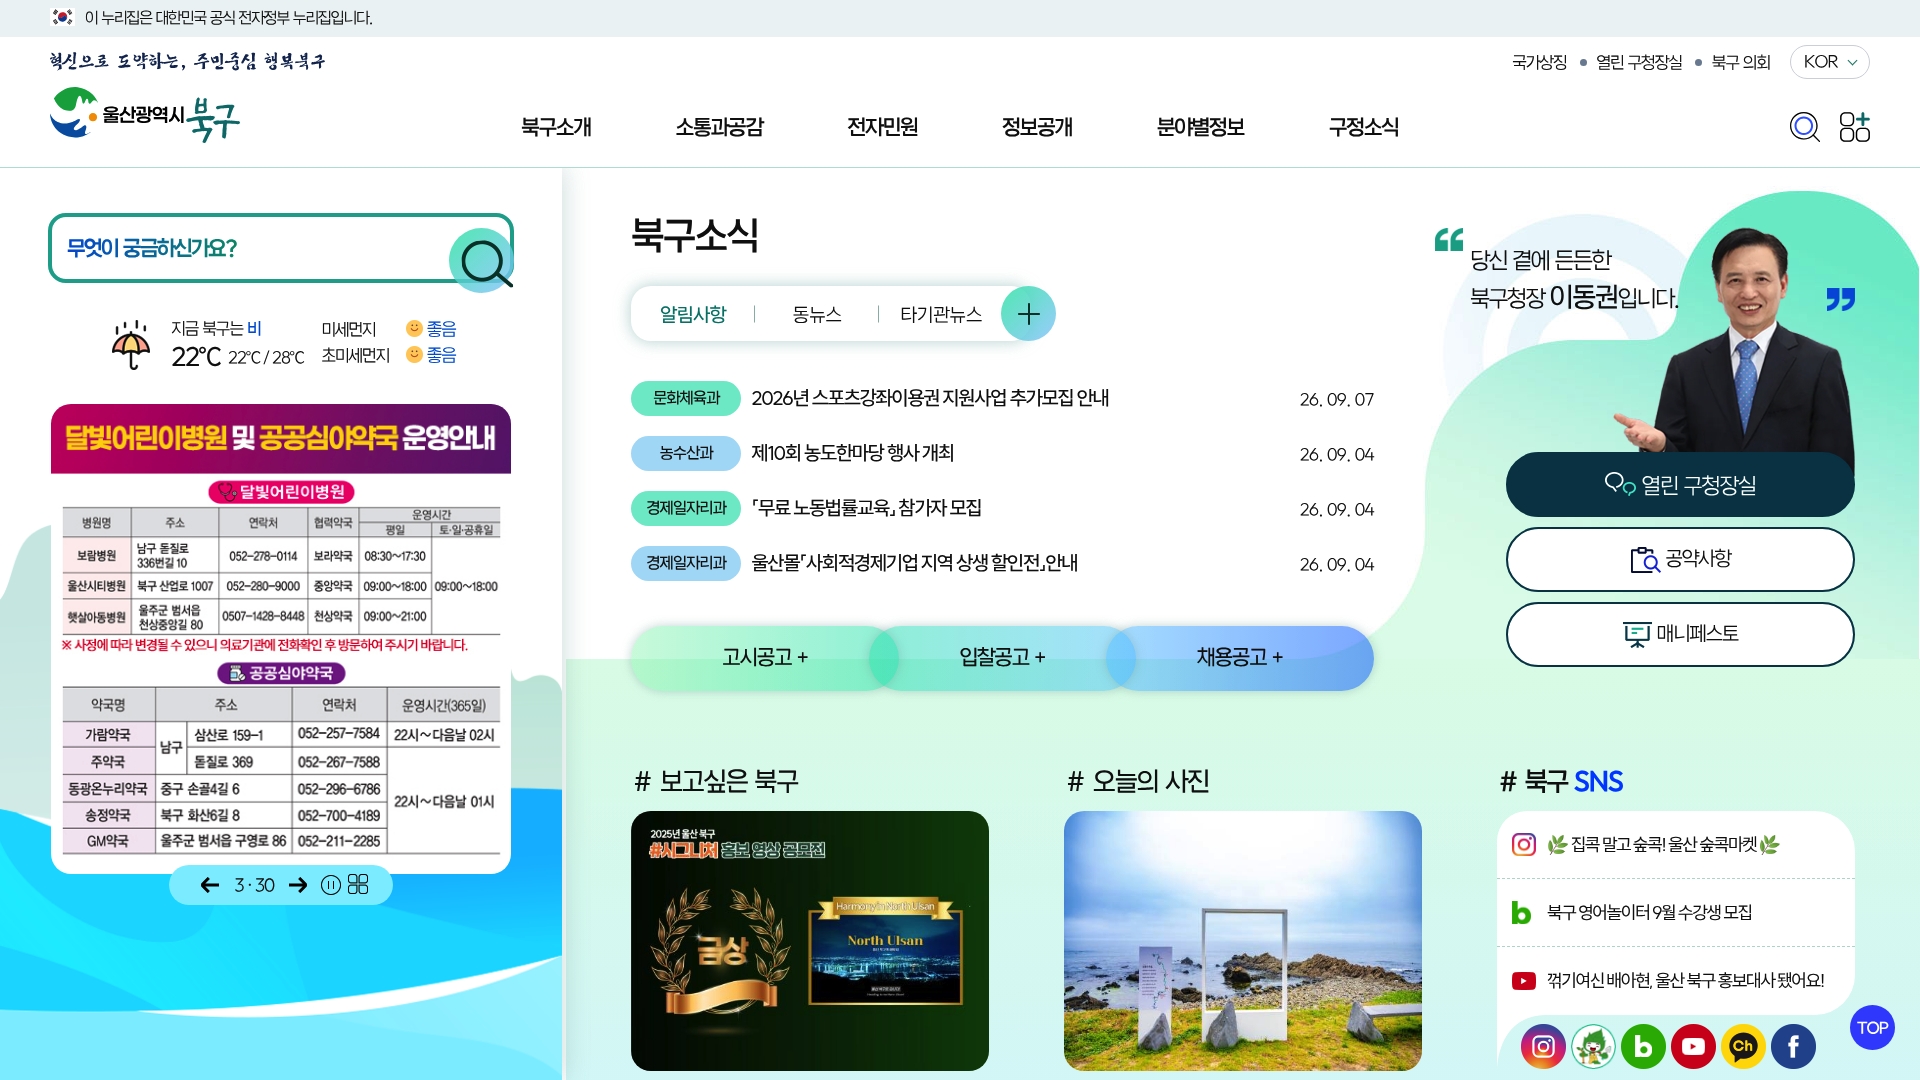Click Instagram icon in SNS post row
Image resolution: width=1920 pixels, height=1080 pixels.
(1523, 845)
